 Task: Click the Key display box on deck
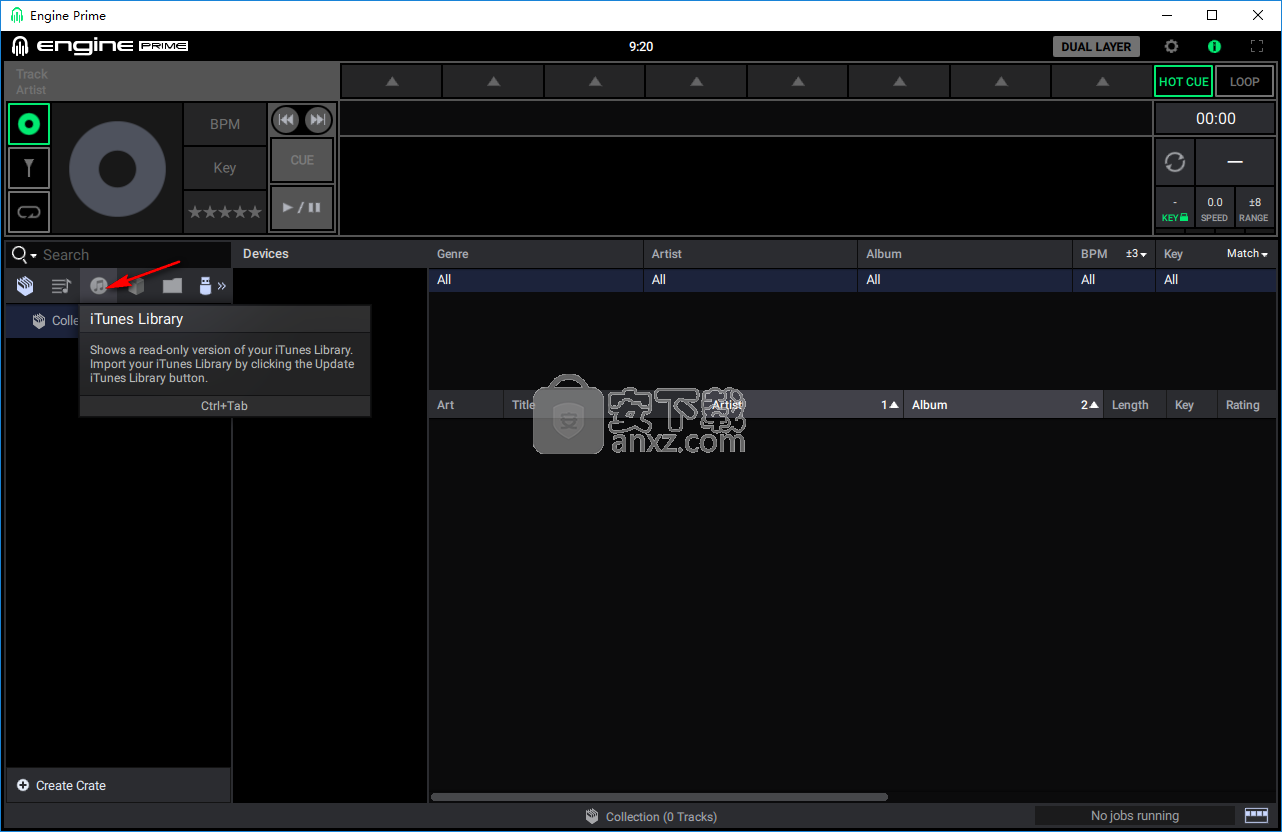coord(225,168)
